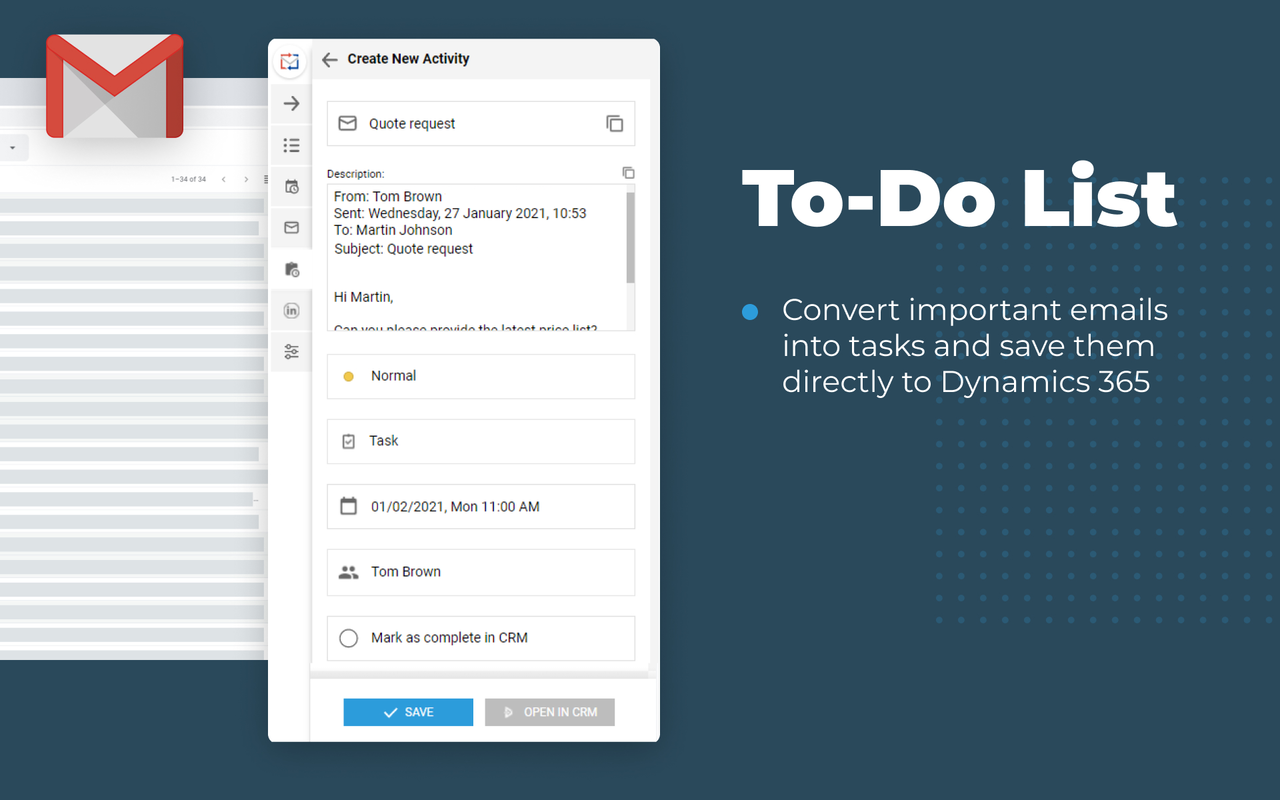Click the SAVE button
This screenshot has width=1280, height=800.
tap(408, 712)
